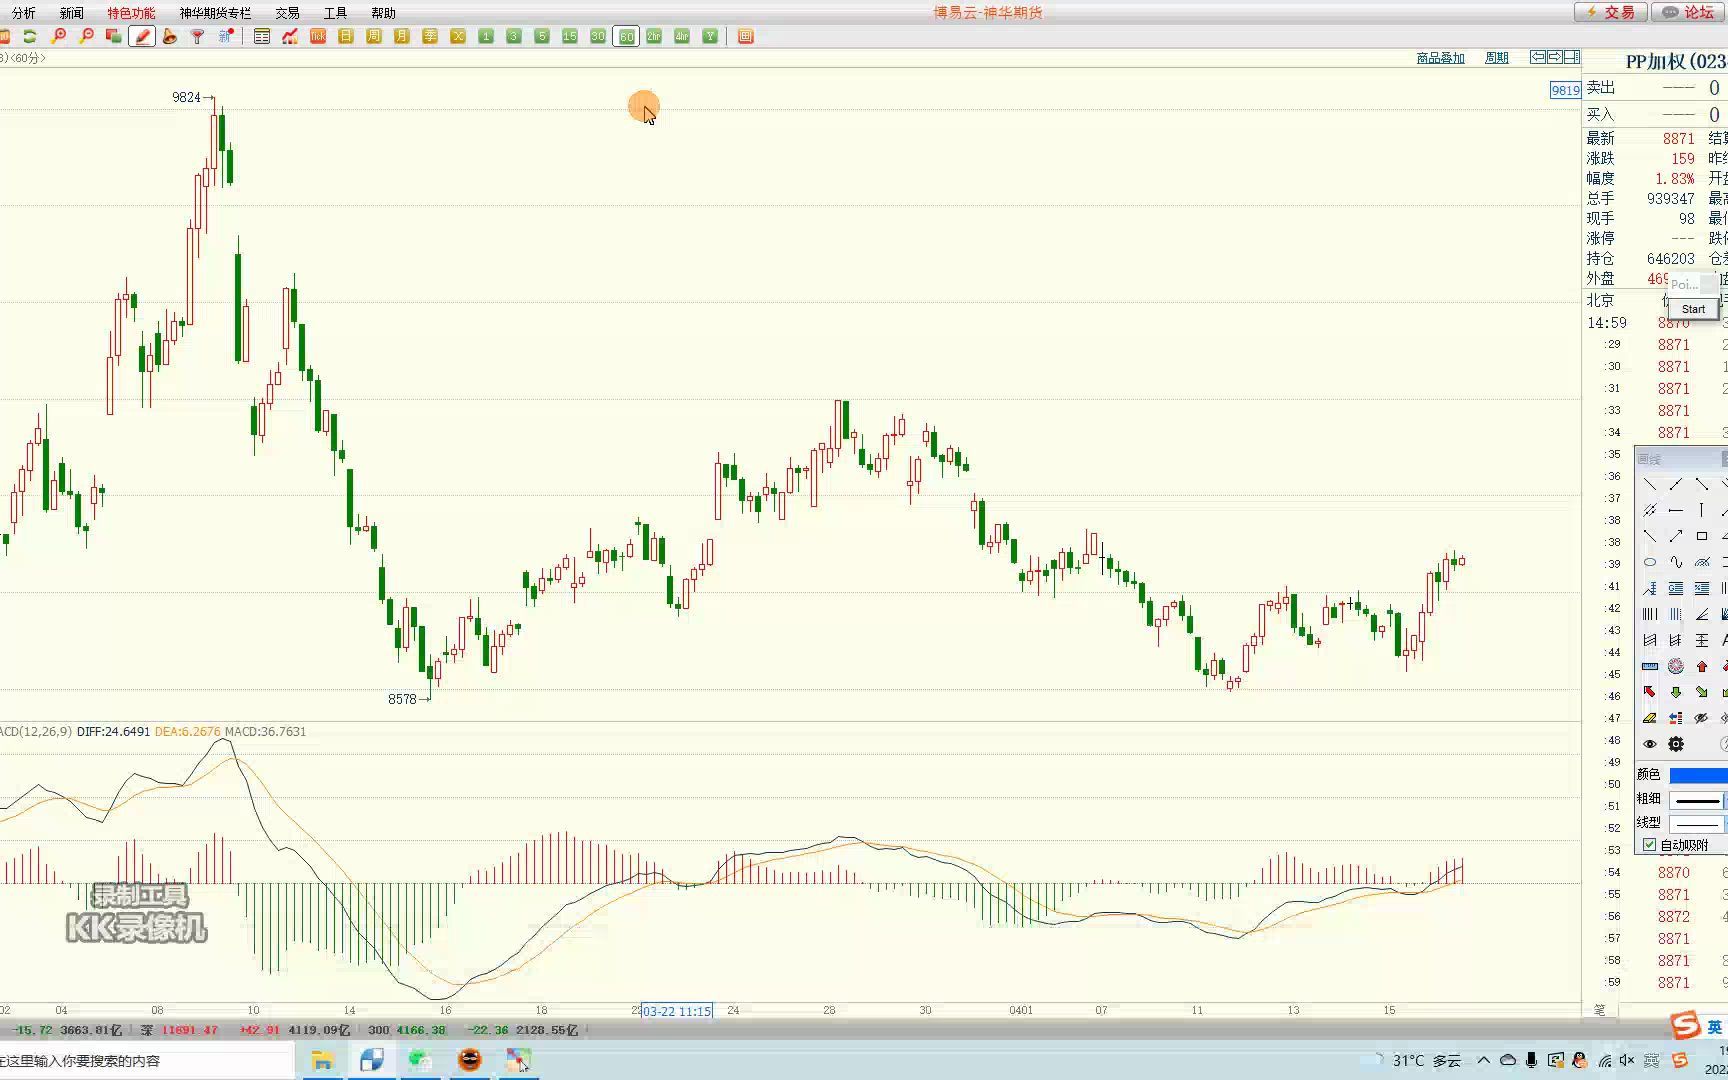The width and height of the screenshot is (1728, 1080).
Task: Select the 2hr period icon
Action: click(654, 37)
